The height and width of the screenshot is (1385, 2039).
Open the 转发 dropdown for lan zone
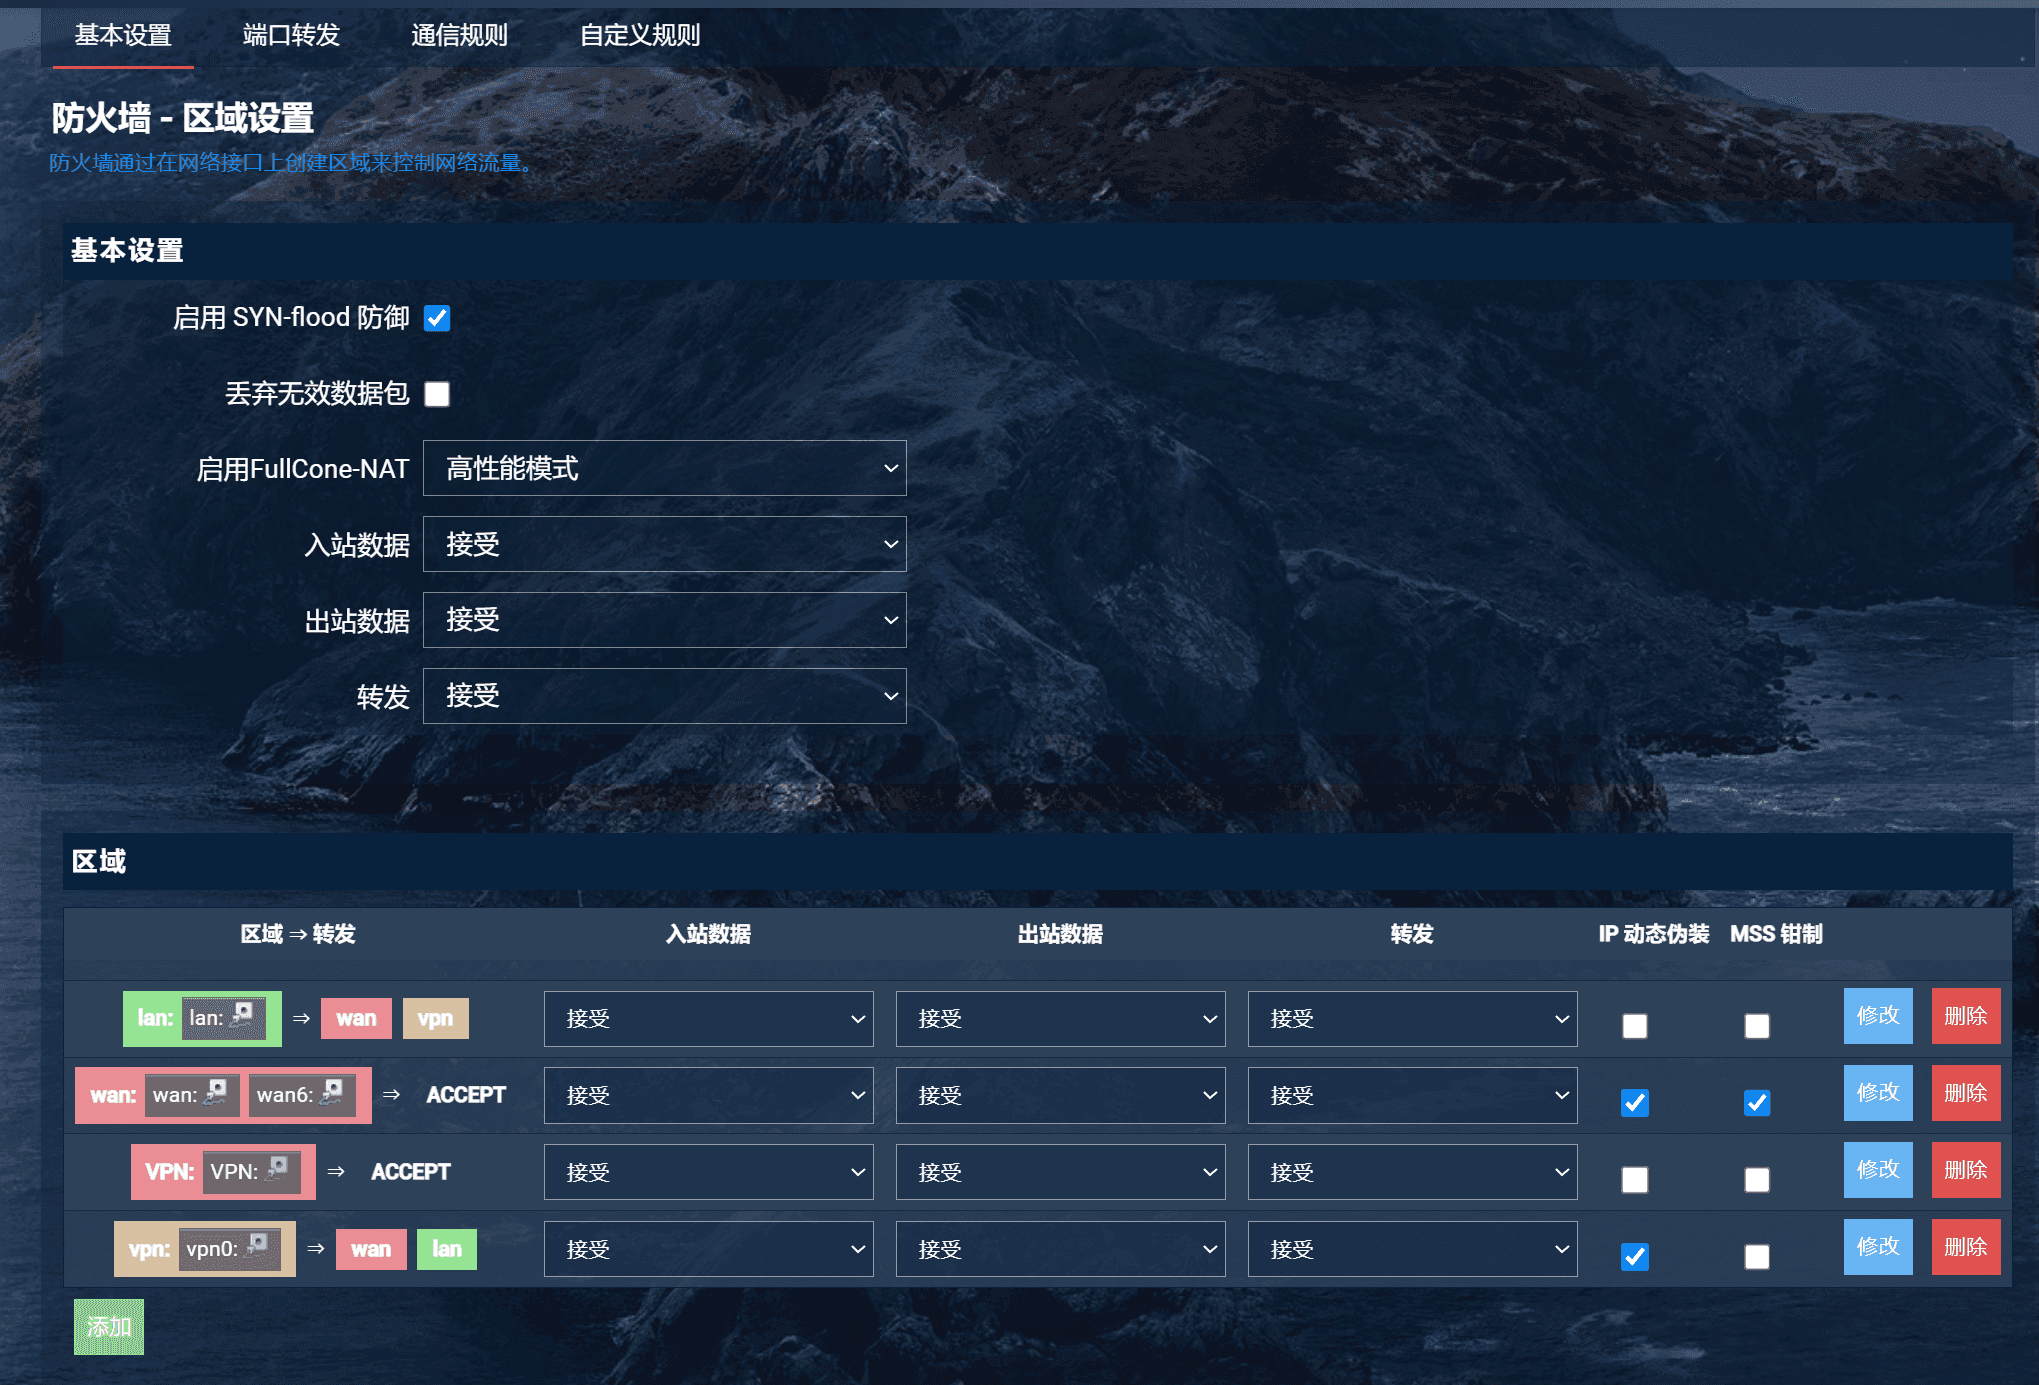click(x=1411, y=1019)
